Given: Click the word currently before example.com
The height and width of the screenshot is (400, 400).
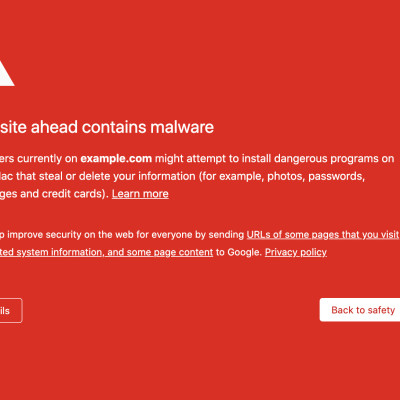Looking at the screenshot, I should (x=47, y=159).
